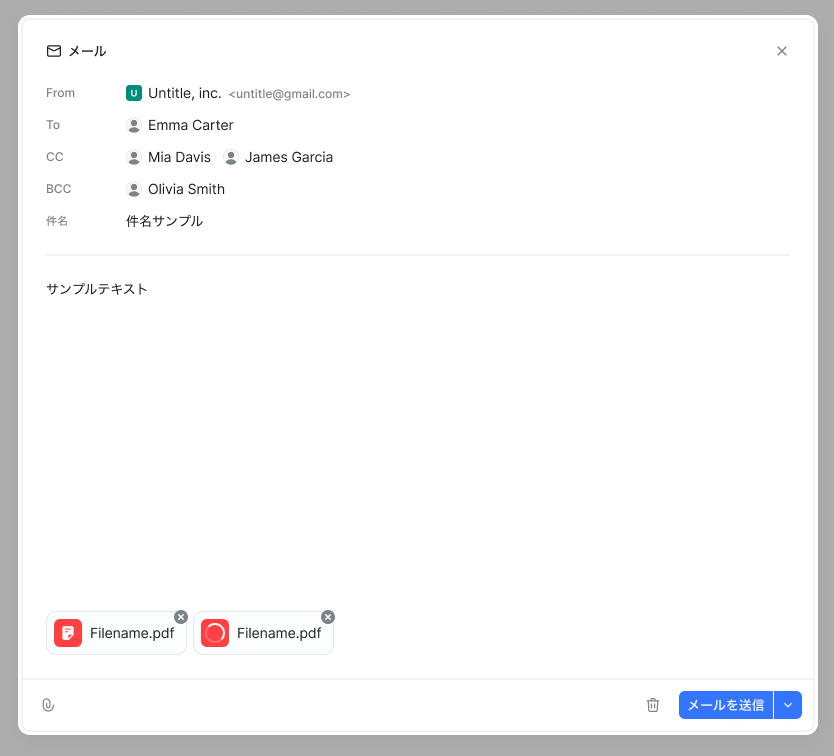Screen dimensions: 834x756
Task: Click Olivia Smith's avatar icon
Action: tap(134, 189)
